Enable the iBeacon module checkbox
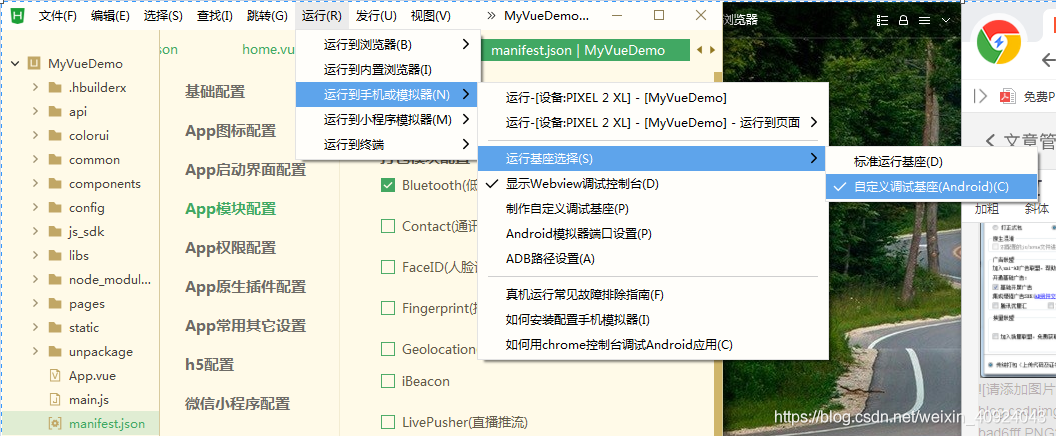The image size is (1056, 436). click(388, 381)
